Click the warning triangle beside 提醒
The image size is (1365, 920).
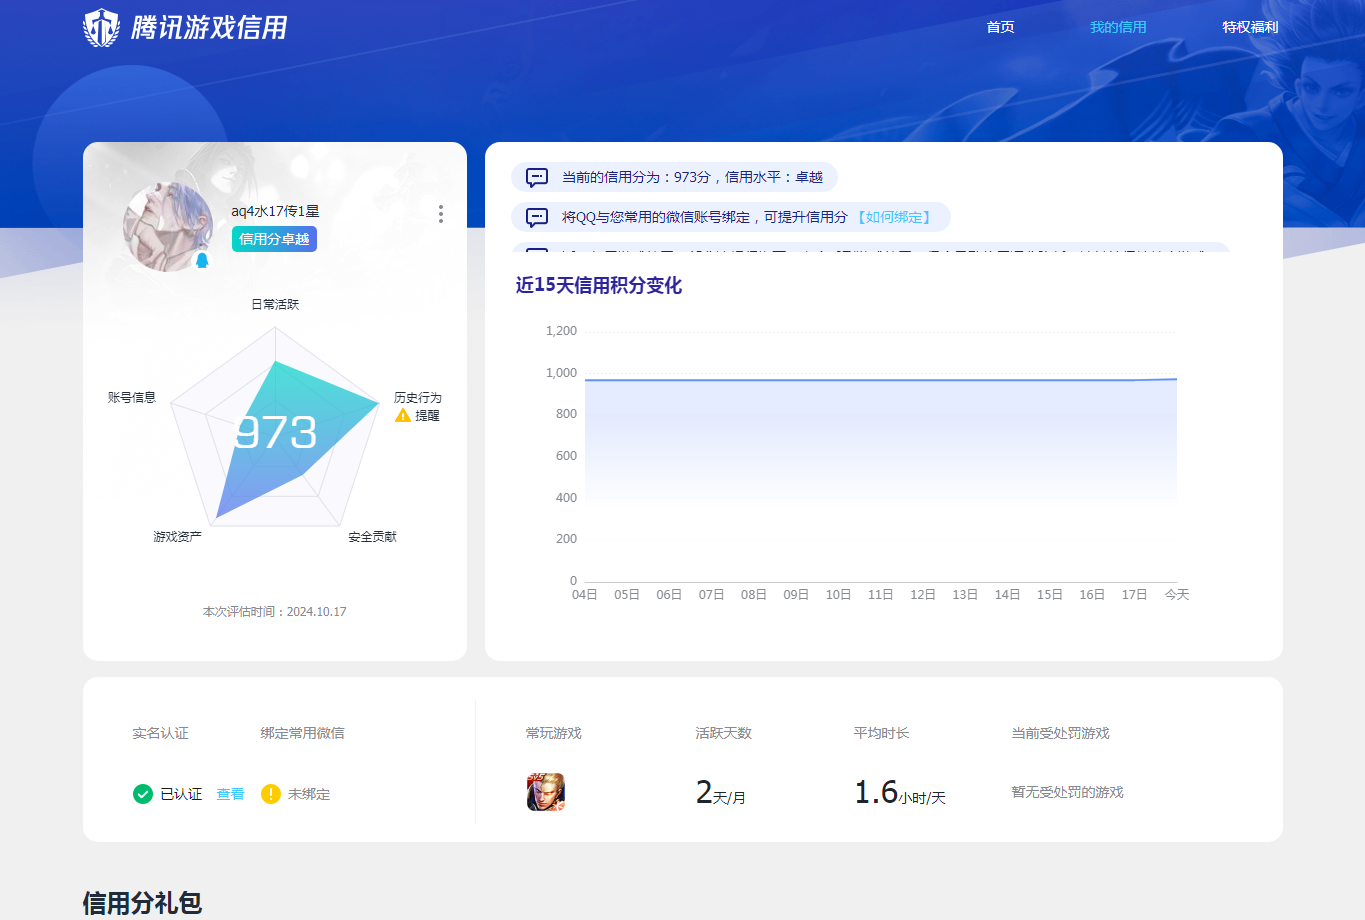tap(403, 415)
